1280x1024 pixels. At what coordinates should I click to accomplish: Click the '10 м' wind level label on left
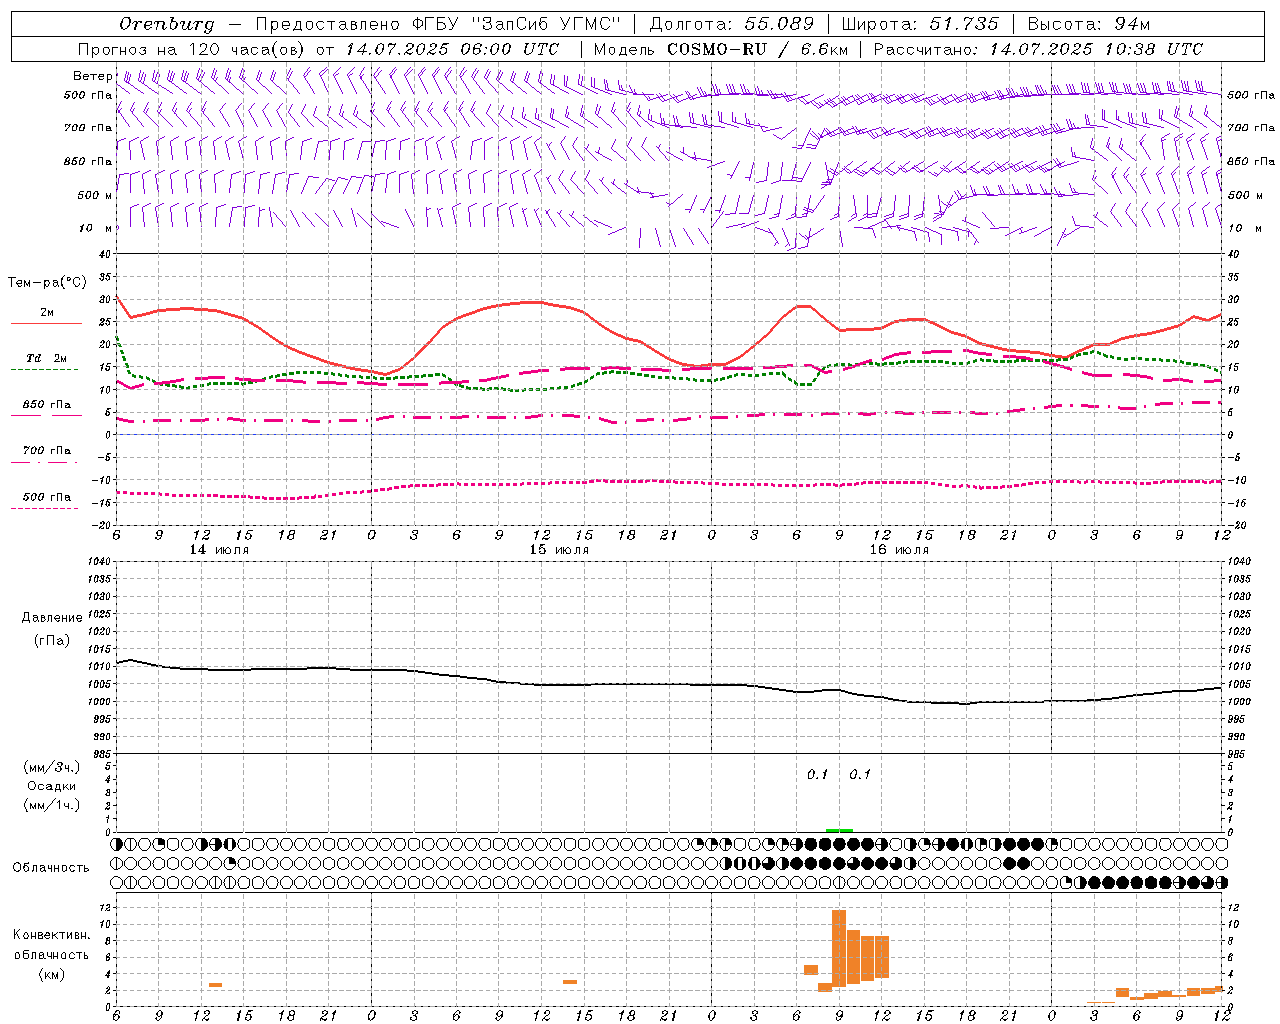95,229
